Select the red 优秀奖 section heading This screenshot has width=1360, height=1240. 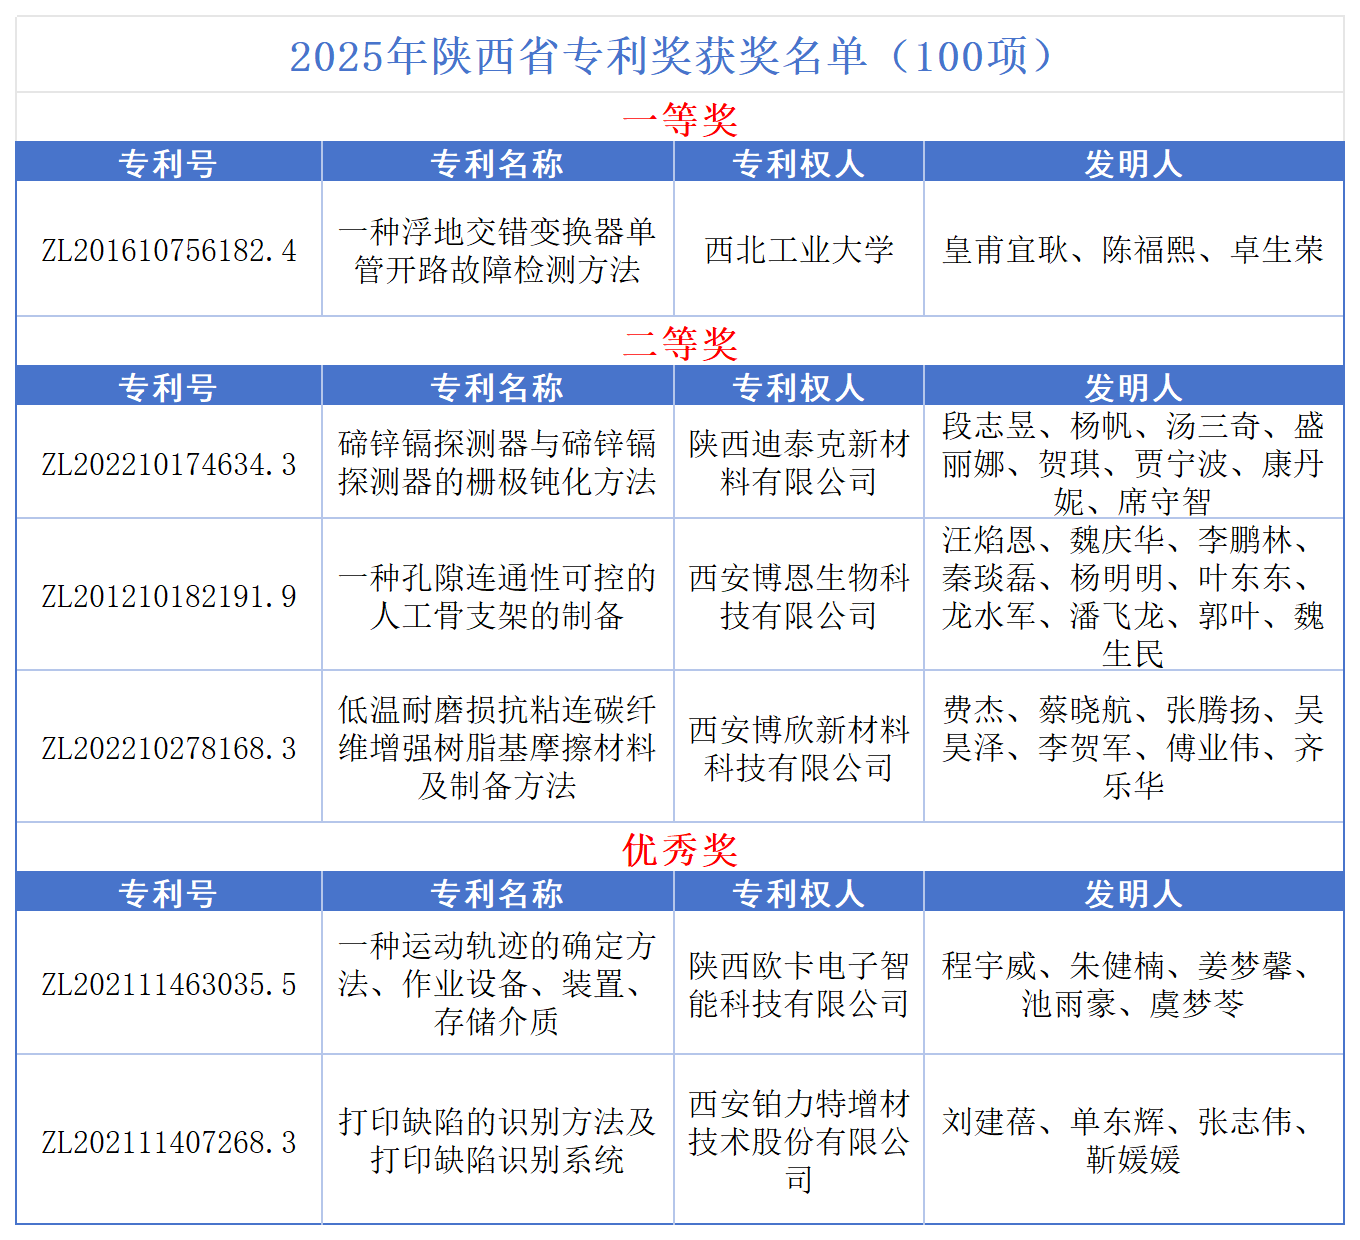point(679,850)
